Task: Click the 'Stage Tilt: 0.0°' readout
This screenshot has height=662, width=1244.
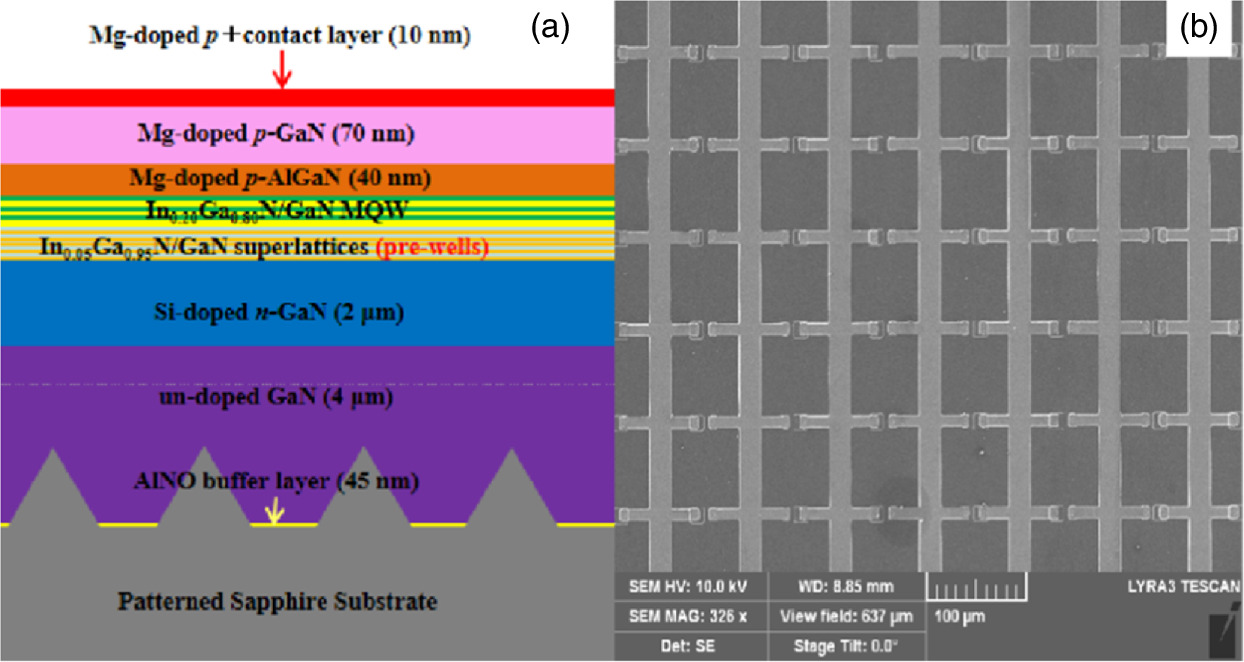Action: [x=846, y=646]
